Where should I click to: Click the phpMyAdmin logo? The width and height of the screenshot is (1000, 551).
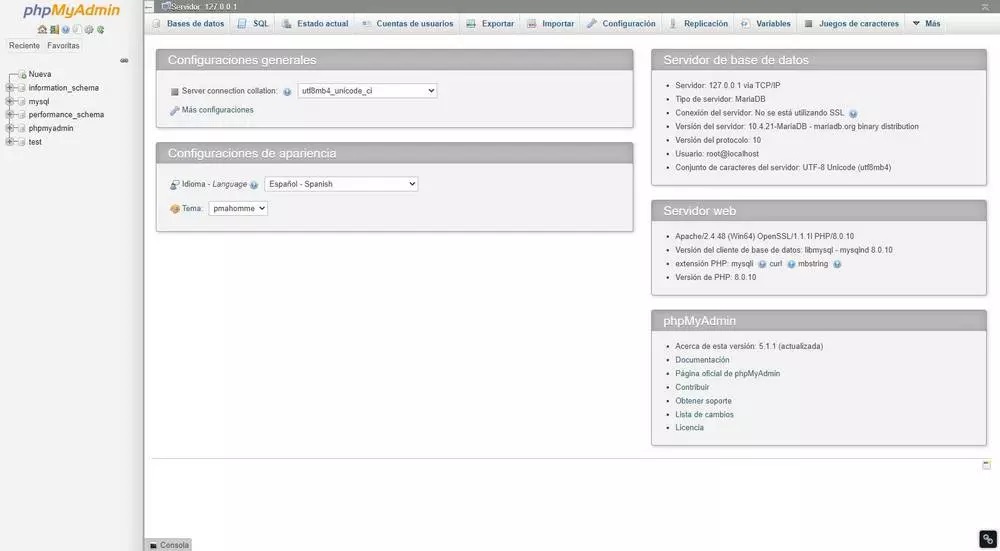click(x=71, y=11)
